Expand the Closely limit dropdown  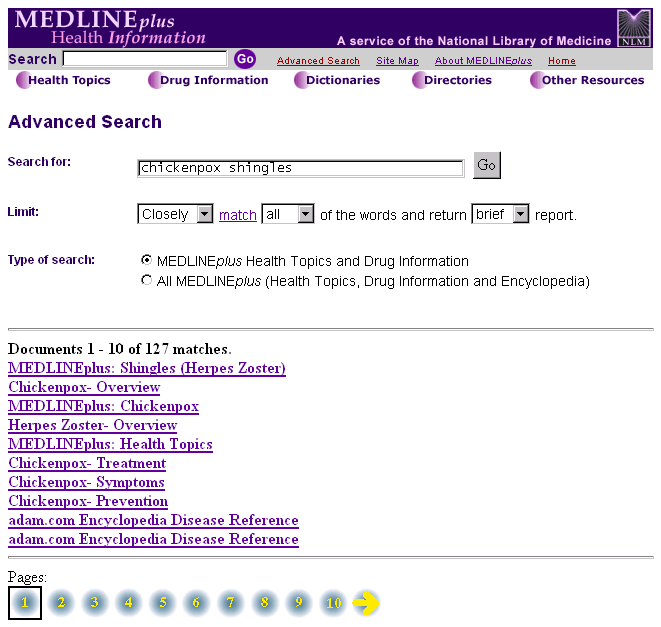(x=175, y=214)
